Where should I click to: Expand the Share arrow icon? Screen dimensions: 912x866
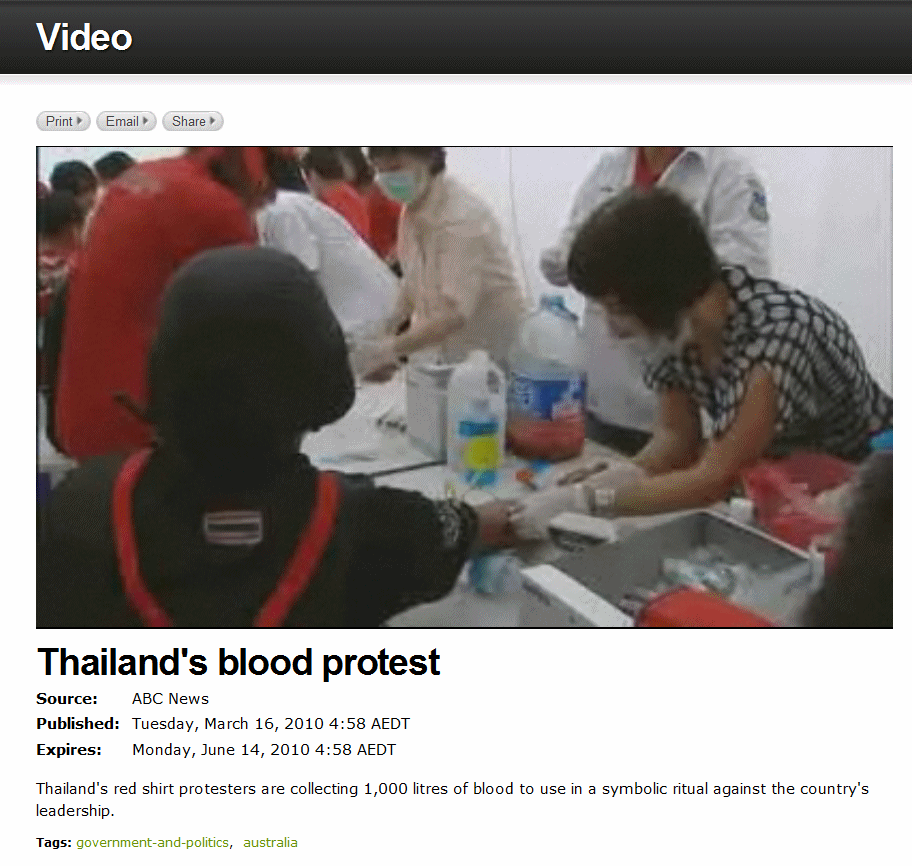[213, 121]
